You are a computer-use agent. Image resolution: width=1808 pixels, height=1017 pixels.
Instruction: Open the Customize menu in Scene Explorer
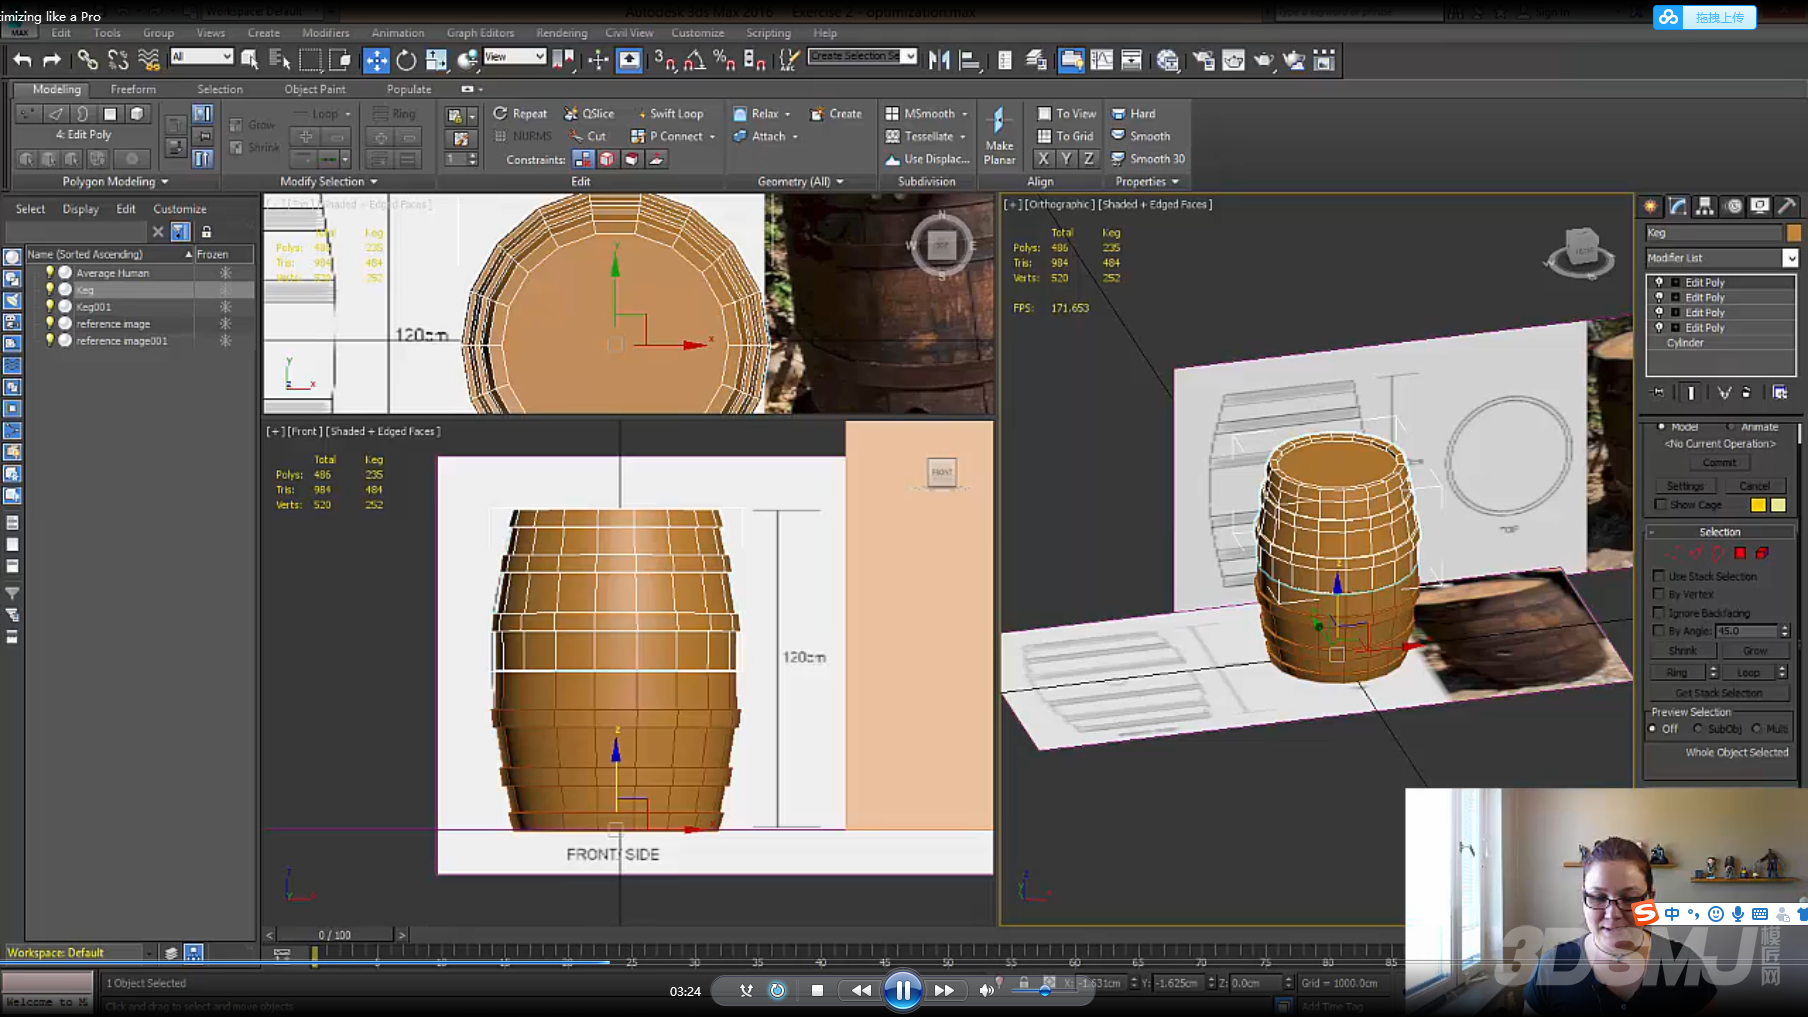pos(180,209)
